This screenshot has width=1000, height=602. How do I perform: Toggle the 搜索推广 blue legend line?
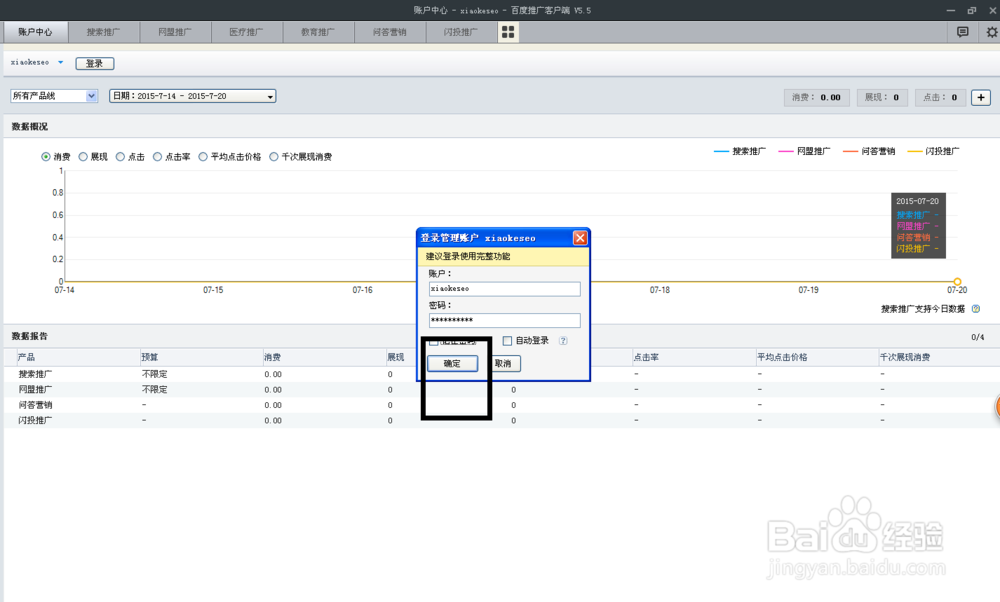(740, 151)
